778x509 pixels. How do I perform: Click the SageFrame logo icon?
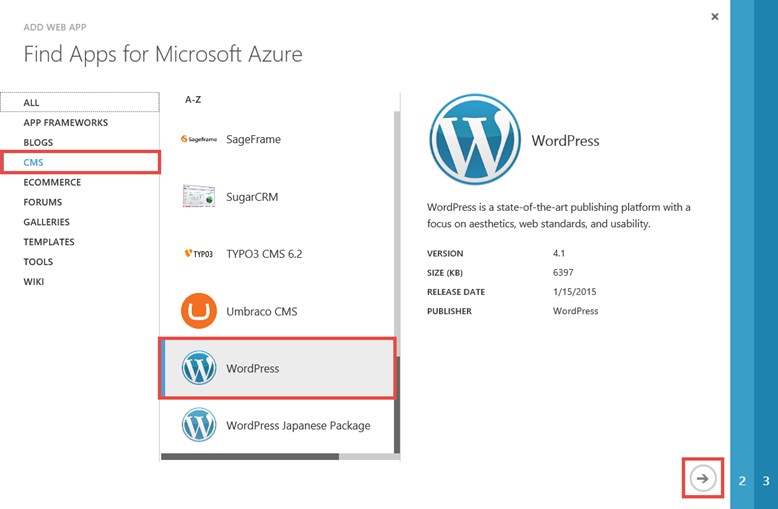pyautogui.click(x=199, y=139)
